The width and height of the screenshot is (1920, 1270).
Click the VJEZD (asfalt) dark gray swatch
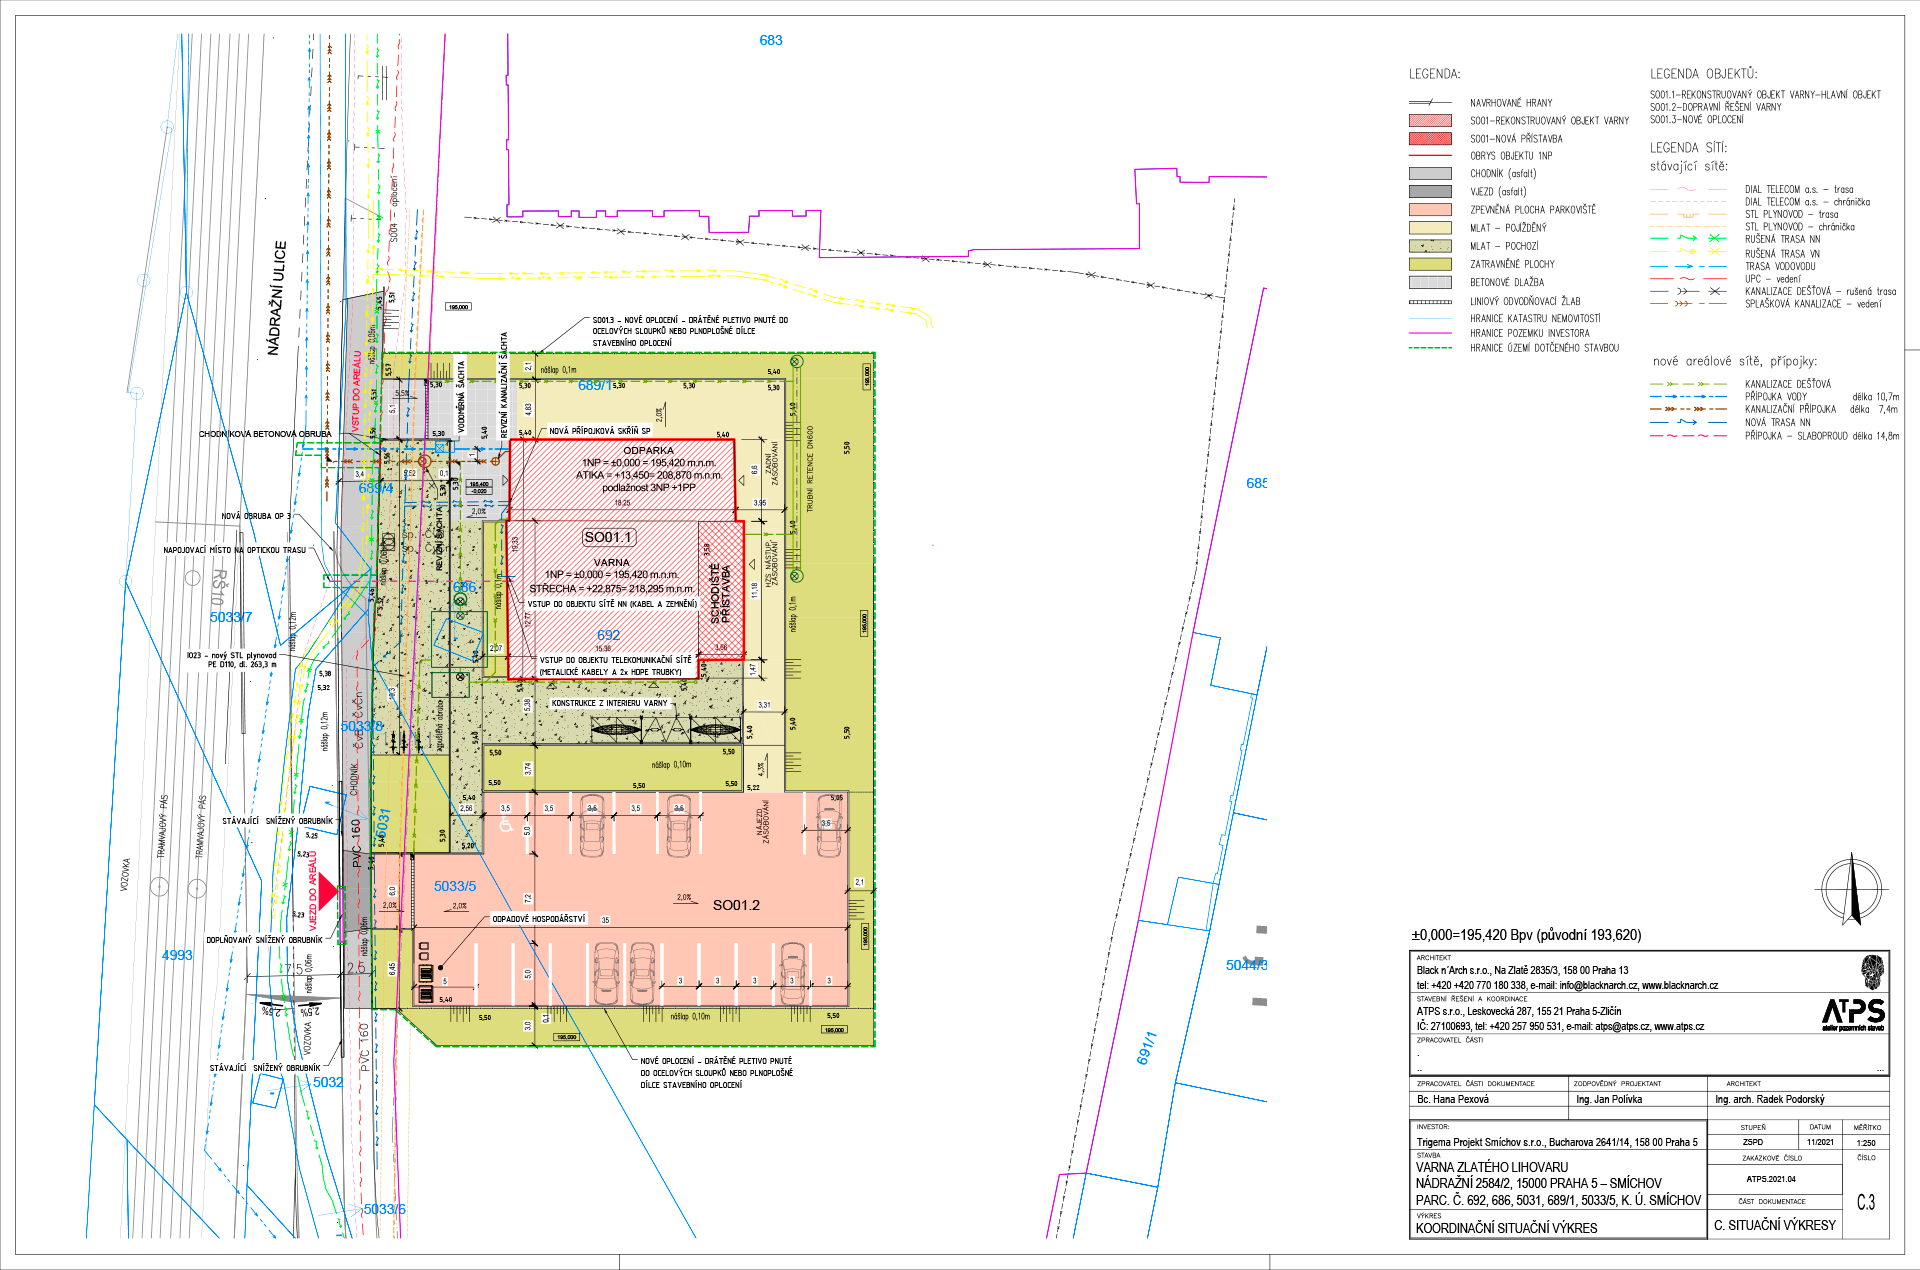(1429, 192)
